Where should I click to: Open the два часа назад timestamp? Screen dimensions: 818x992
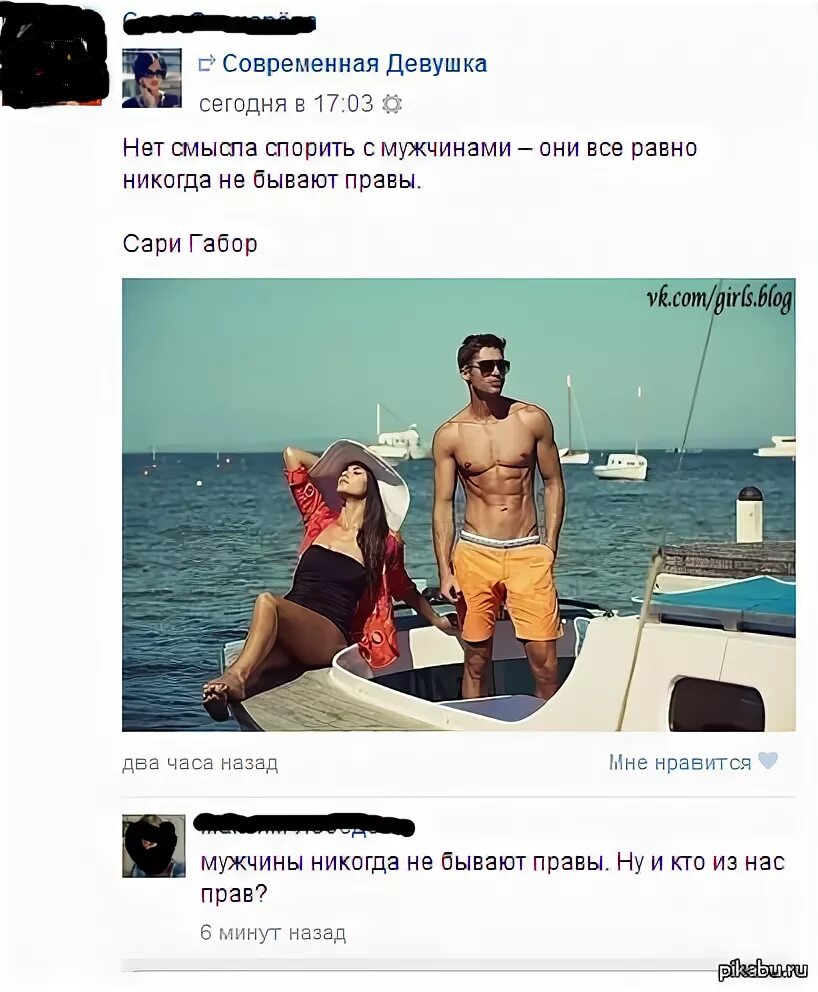(200, 764)
